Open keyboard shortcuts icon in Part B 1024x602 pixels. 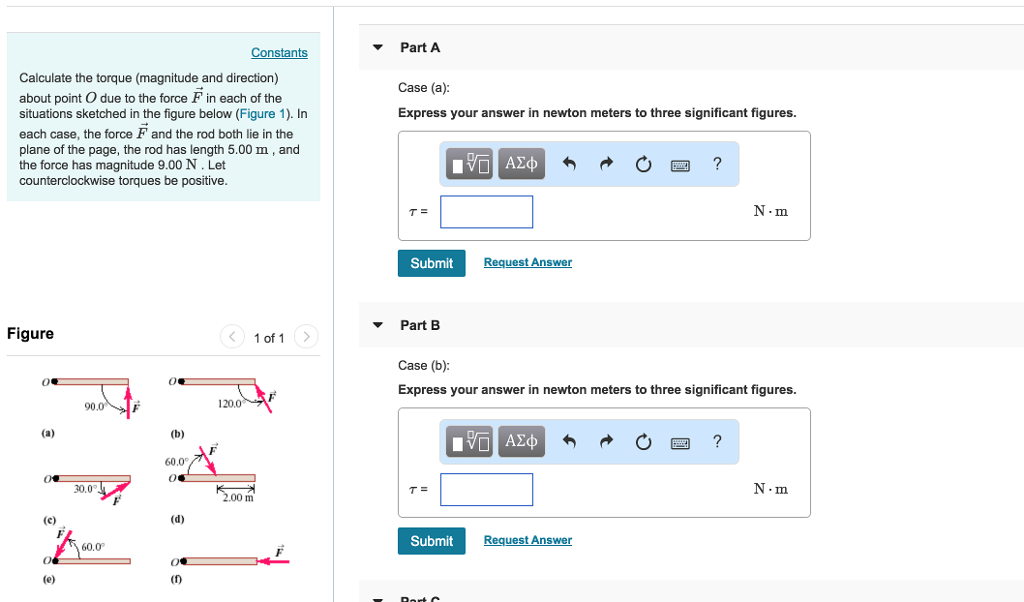(680, 441)
